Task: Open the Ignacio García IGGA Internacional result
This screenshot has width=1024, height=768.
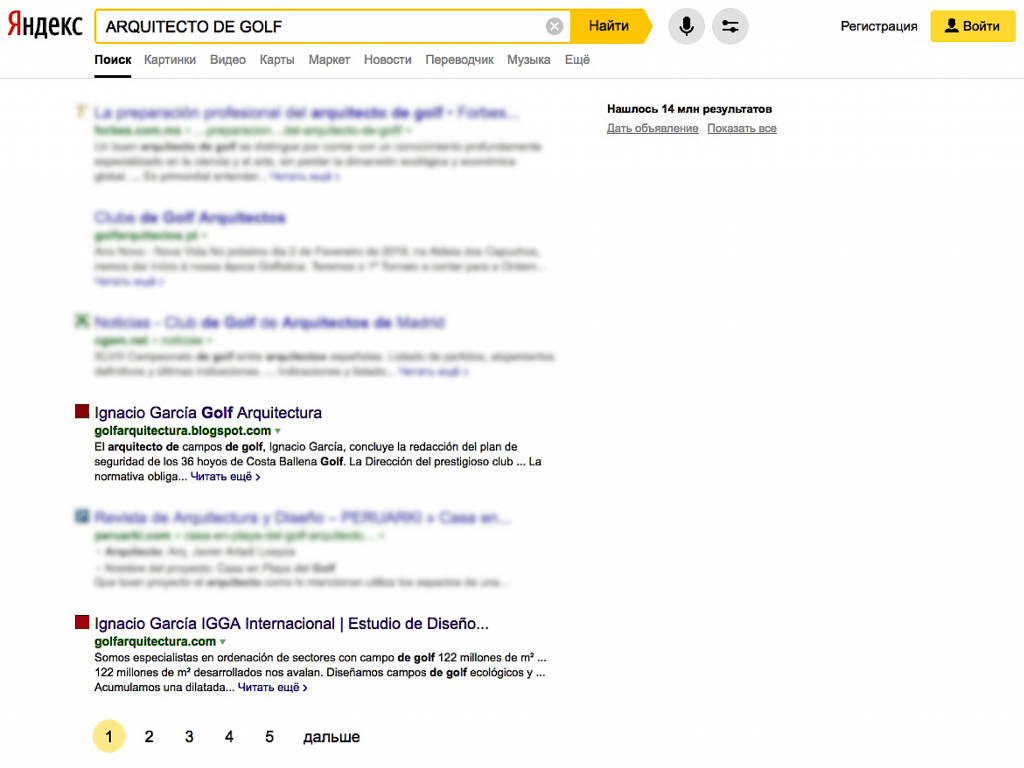Action: (x=291, y=624)
